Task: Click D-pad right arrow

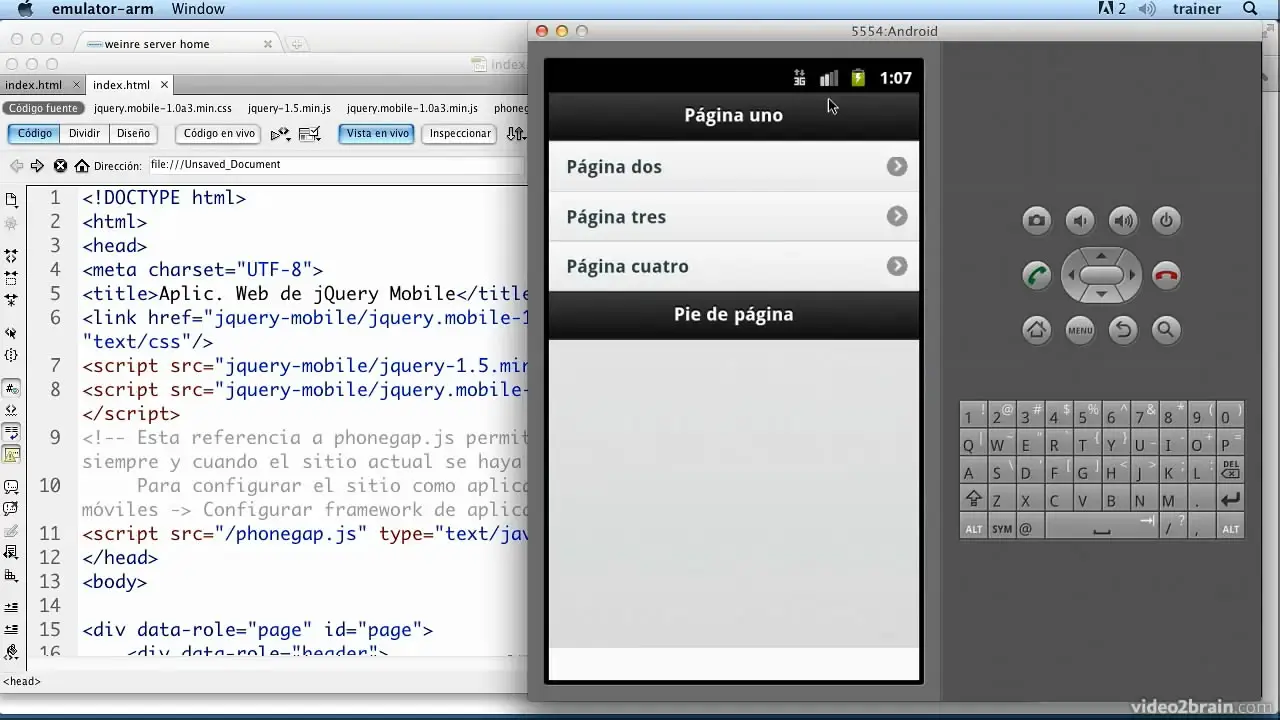Action: [x=1132, y=275]
